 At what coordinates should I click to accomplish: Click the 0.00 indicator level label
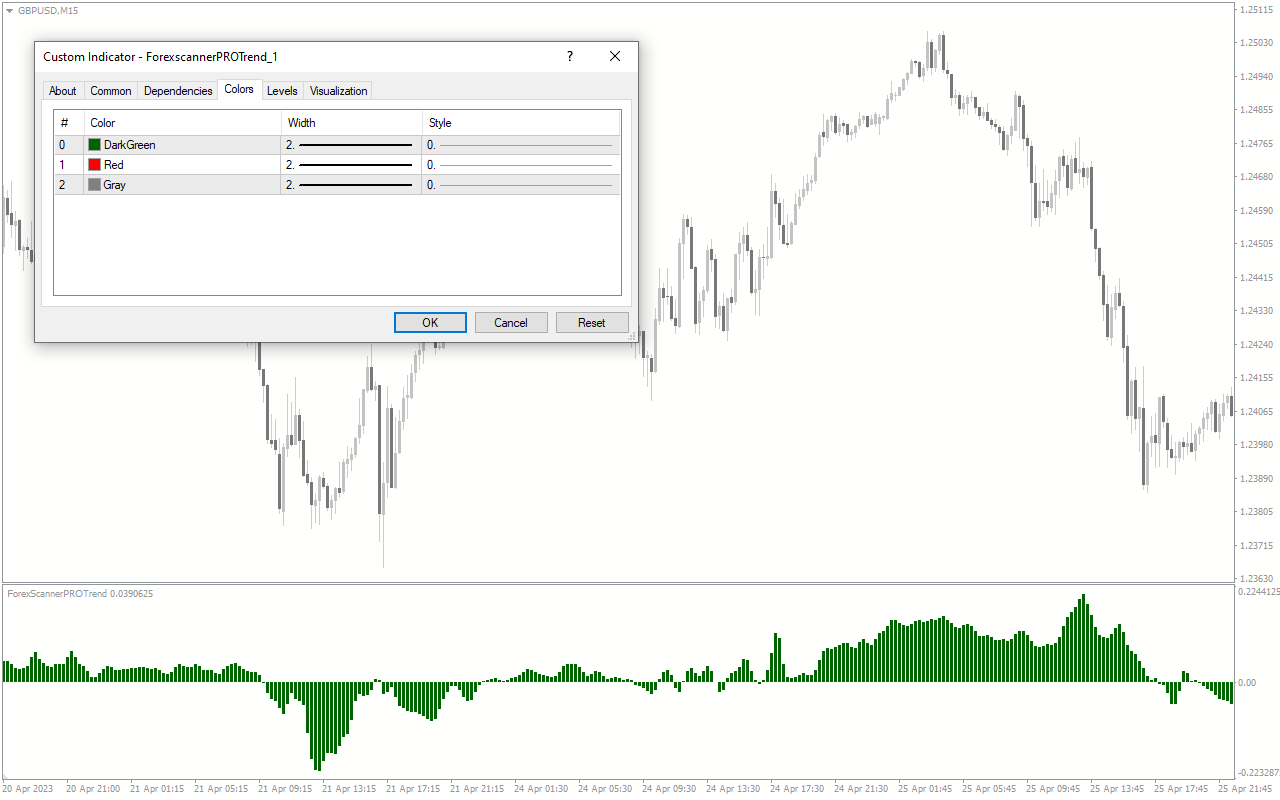click(x=1247, y=683)
